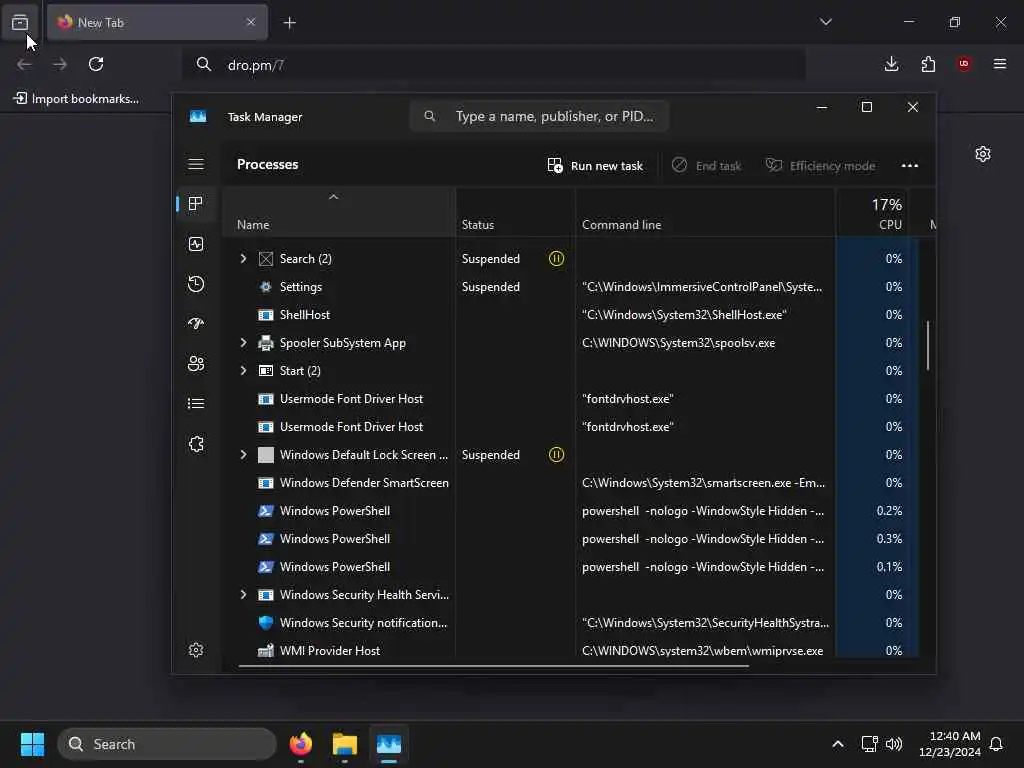Open the Users page in sidebar
This screenshot has width=1024, height=768.
(x=196, y=364)
